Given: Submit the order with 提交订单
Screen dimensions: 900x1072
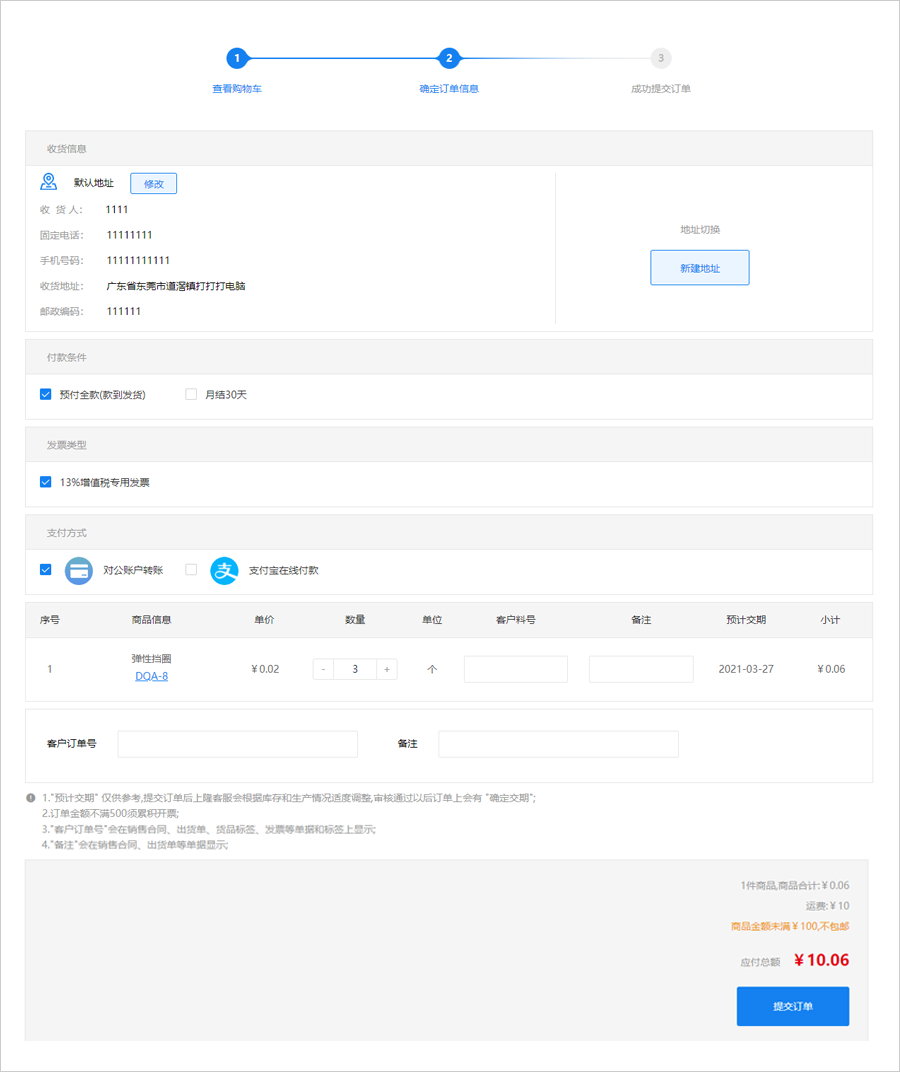Looking at the screenshot, I should (792, 1006).
